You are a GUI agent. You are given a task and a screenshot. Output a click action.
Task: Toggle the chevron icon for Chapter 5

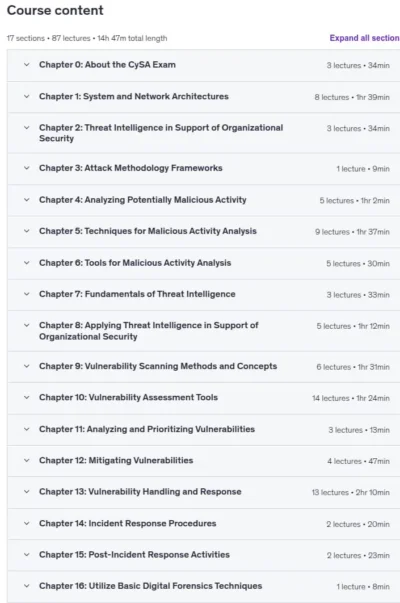[27, 231]
